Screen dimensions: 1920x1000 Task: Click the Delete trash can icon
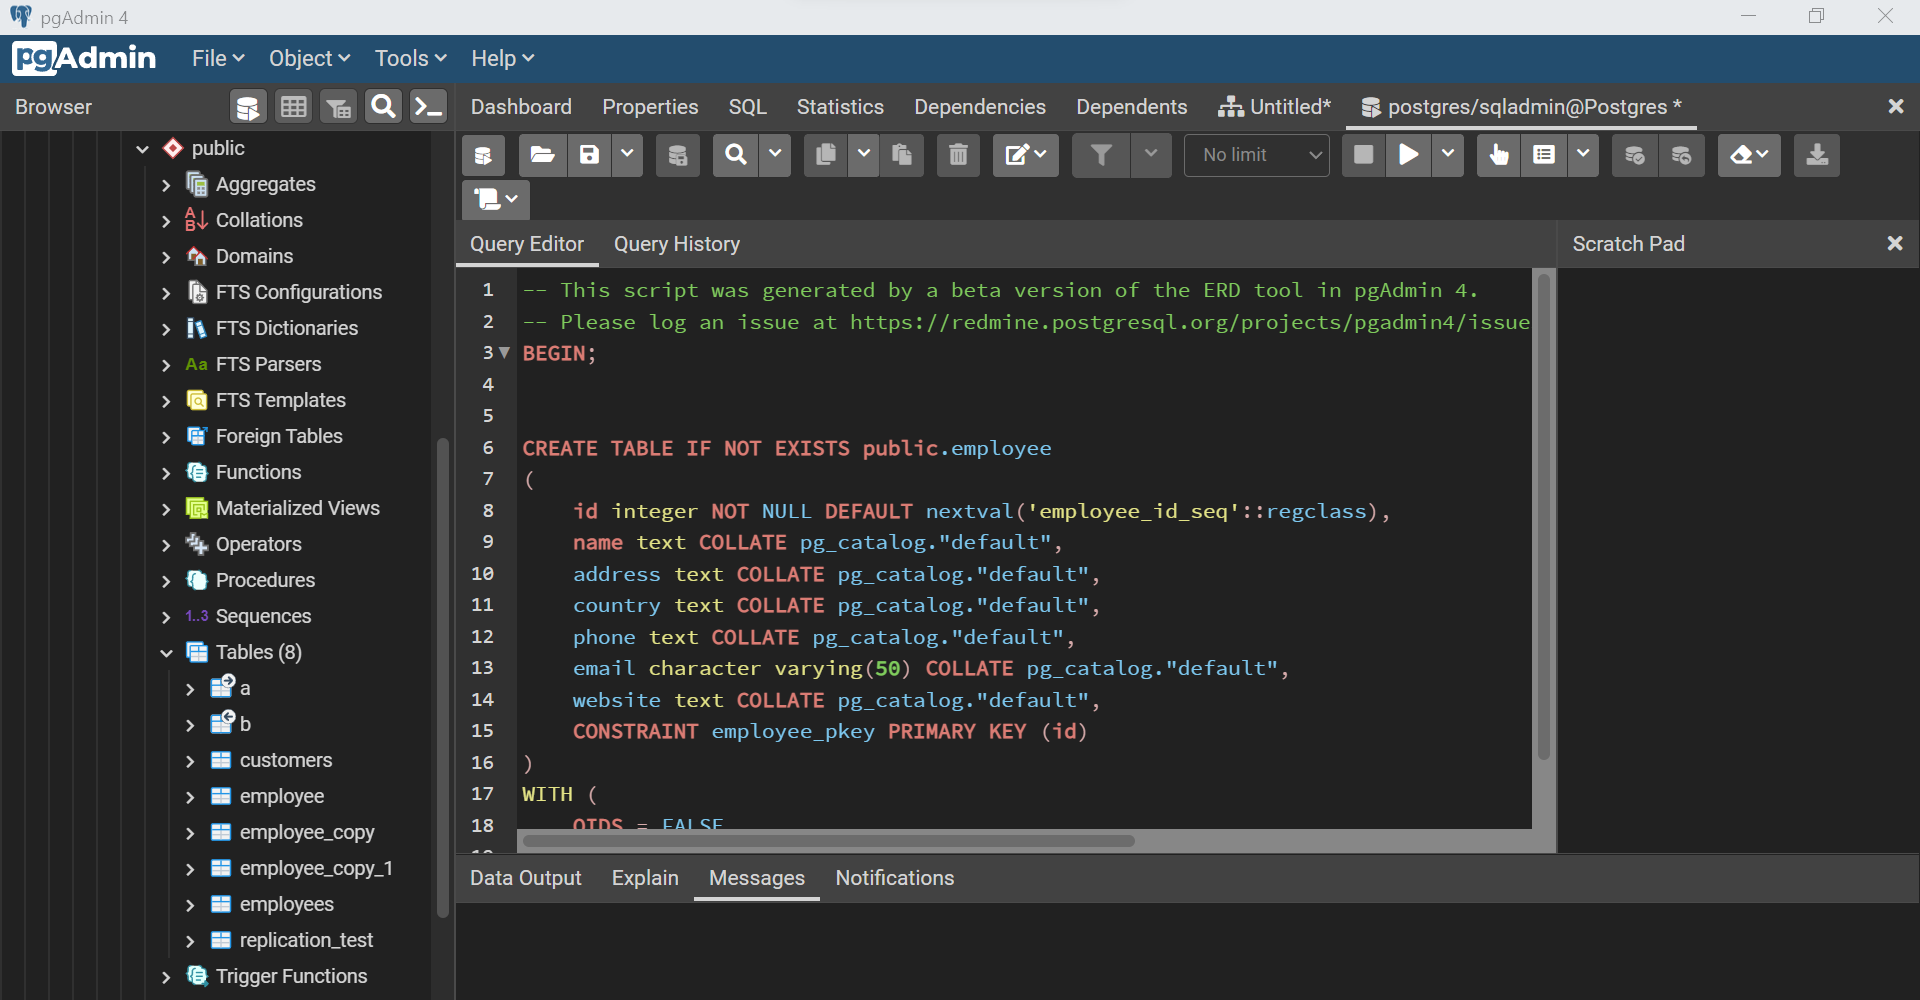pyautogui.click(x=958, y=155)
